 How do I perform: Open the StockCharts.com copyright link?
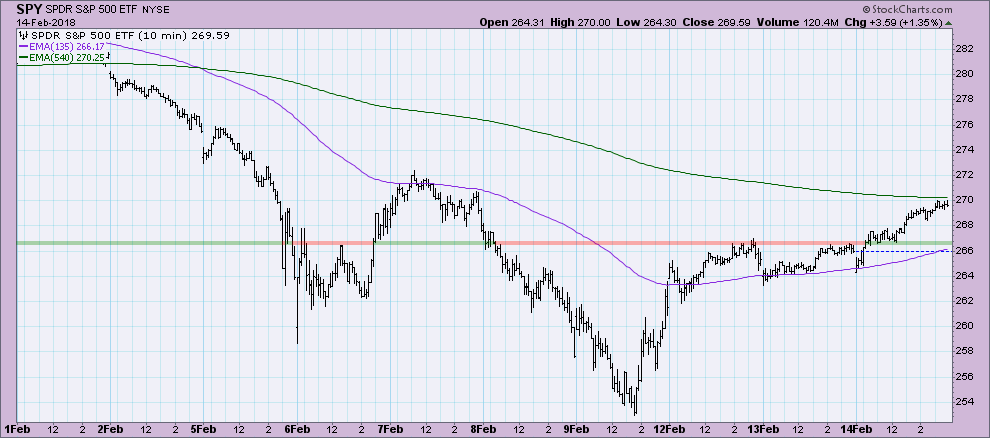click(907, 9)
